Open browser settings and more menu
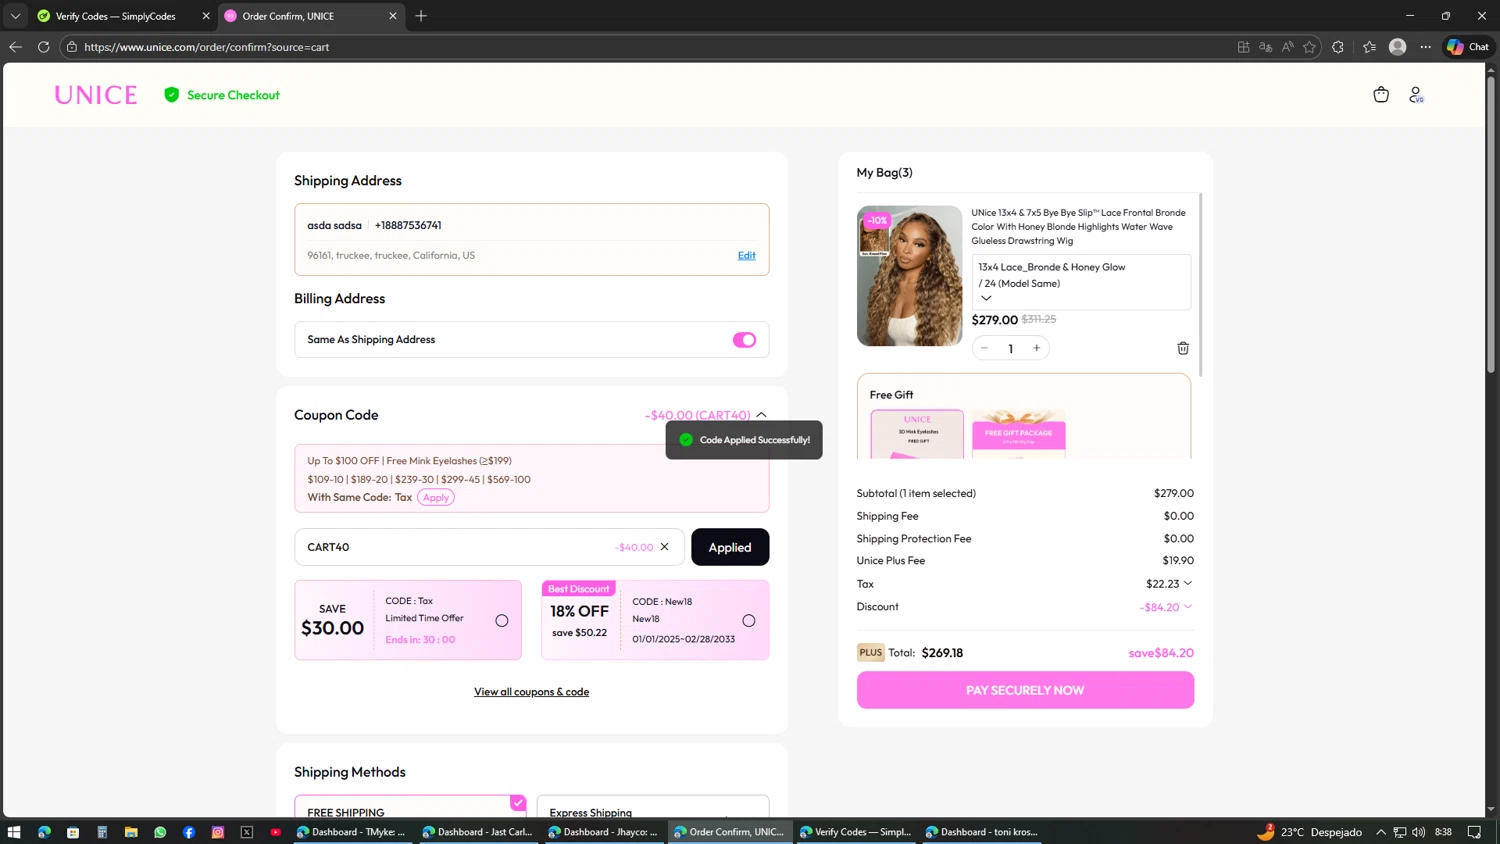The image size is (1500, 844). click(1426, 47)
